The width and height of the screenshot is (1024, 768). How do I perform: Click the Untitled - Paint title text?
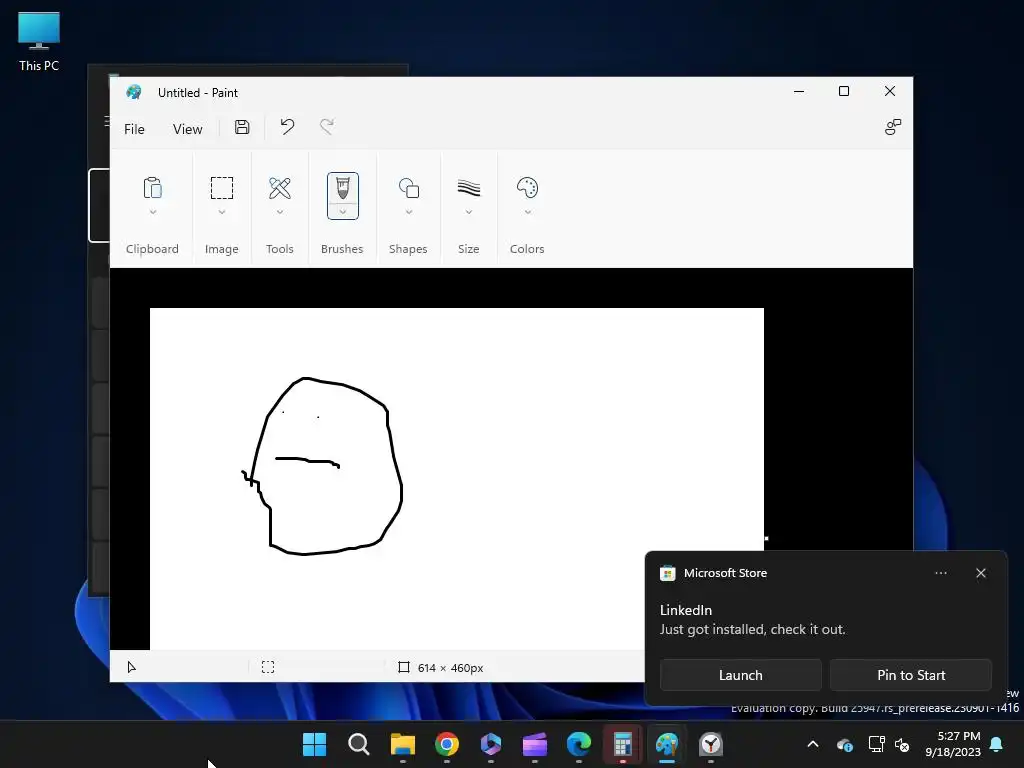(x=198, y=93)
